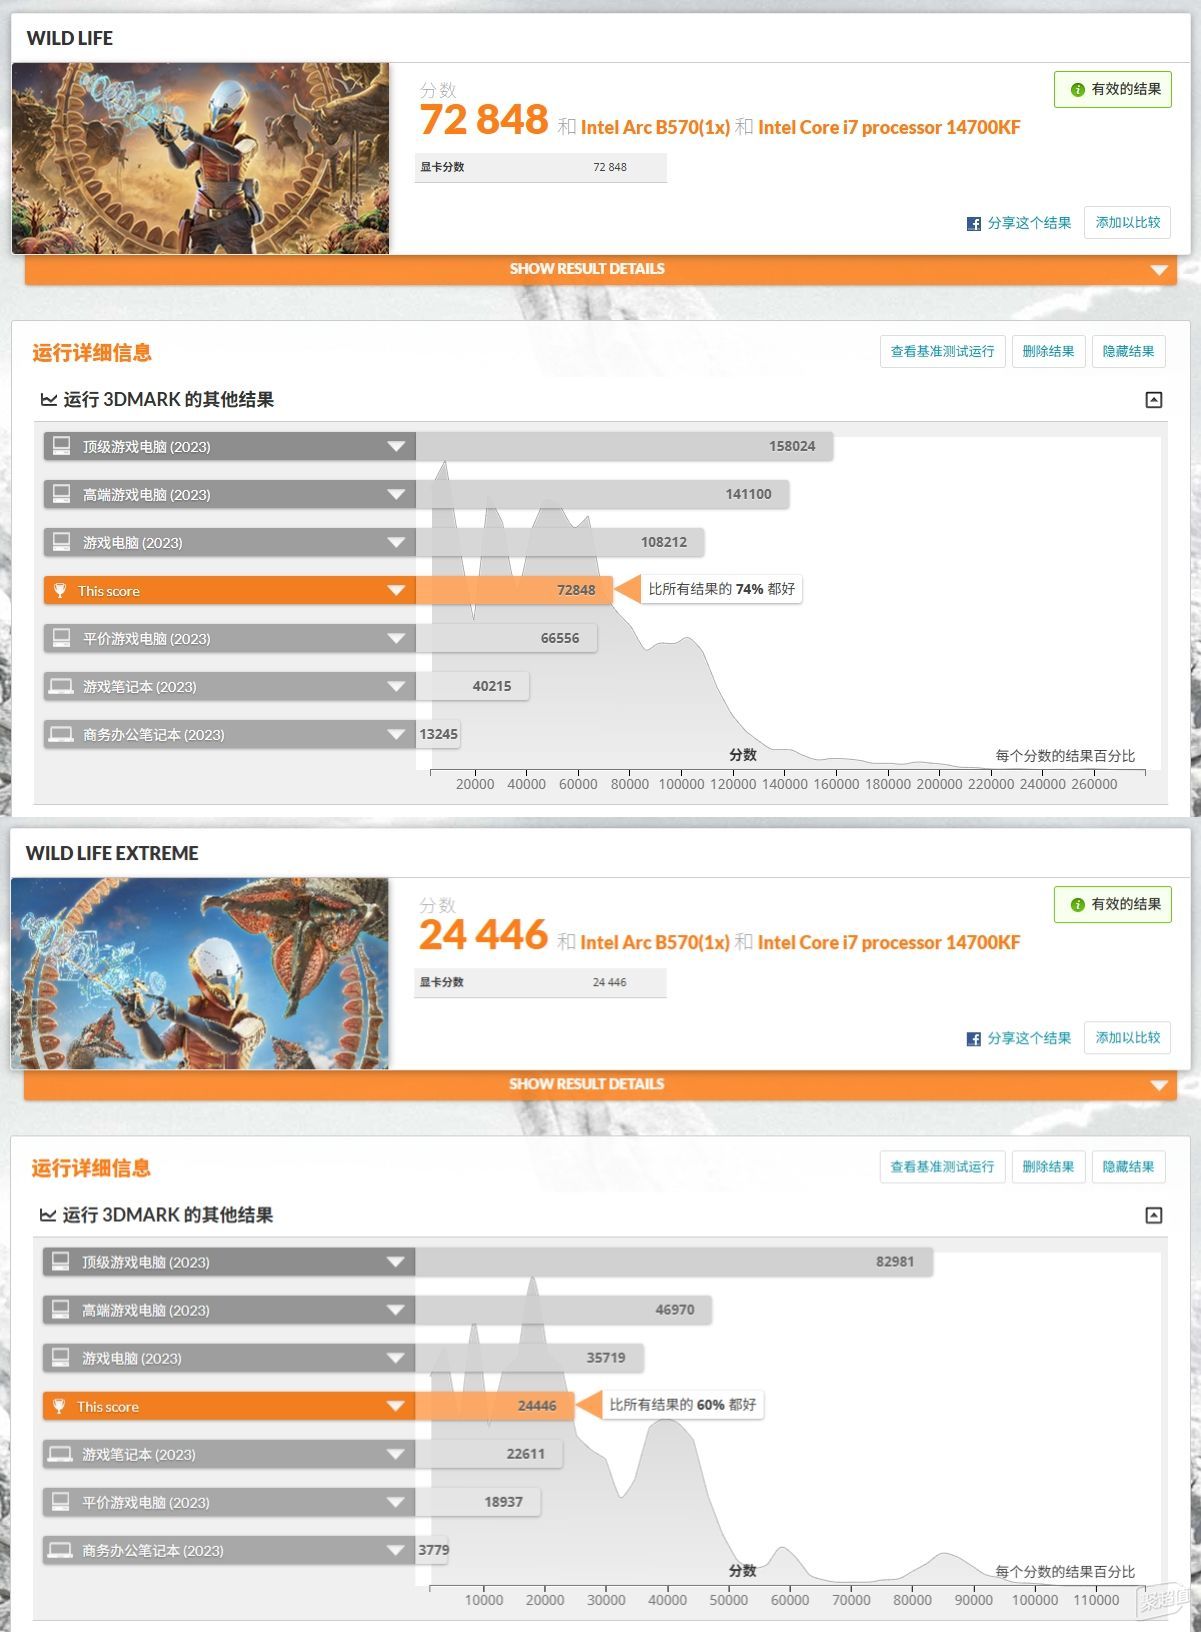Click the 24 446 main score in Wild Life Extreme
Viewport: 1201px width, 1632px height.
[x=484, y=935]
